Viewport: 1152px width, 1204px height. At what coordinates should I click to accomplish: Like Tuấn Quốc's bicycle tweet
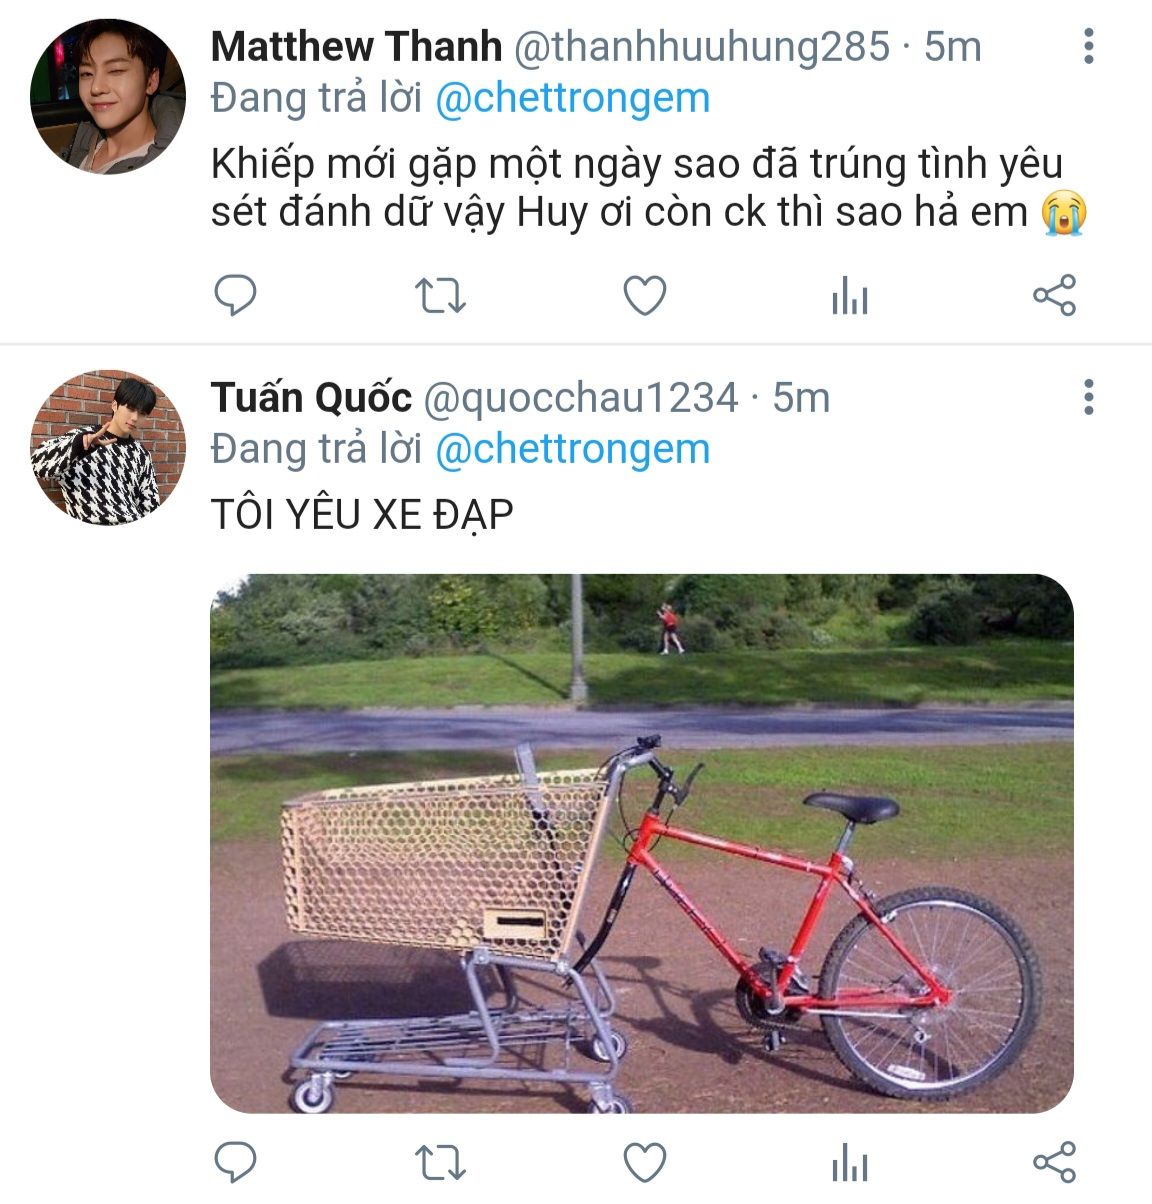point(645,1163)
